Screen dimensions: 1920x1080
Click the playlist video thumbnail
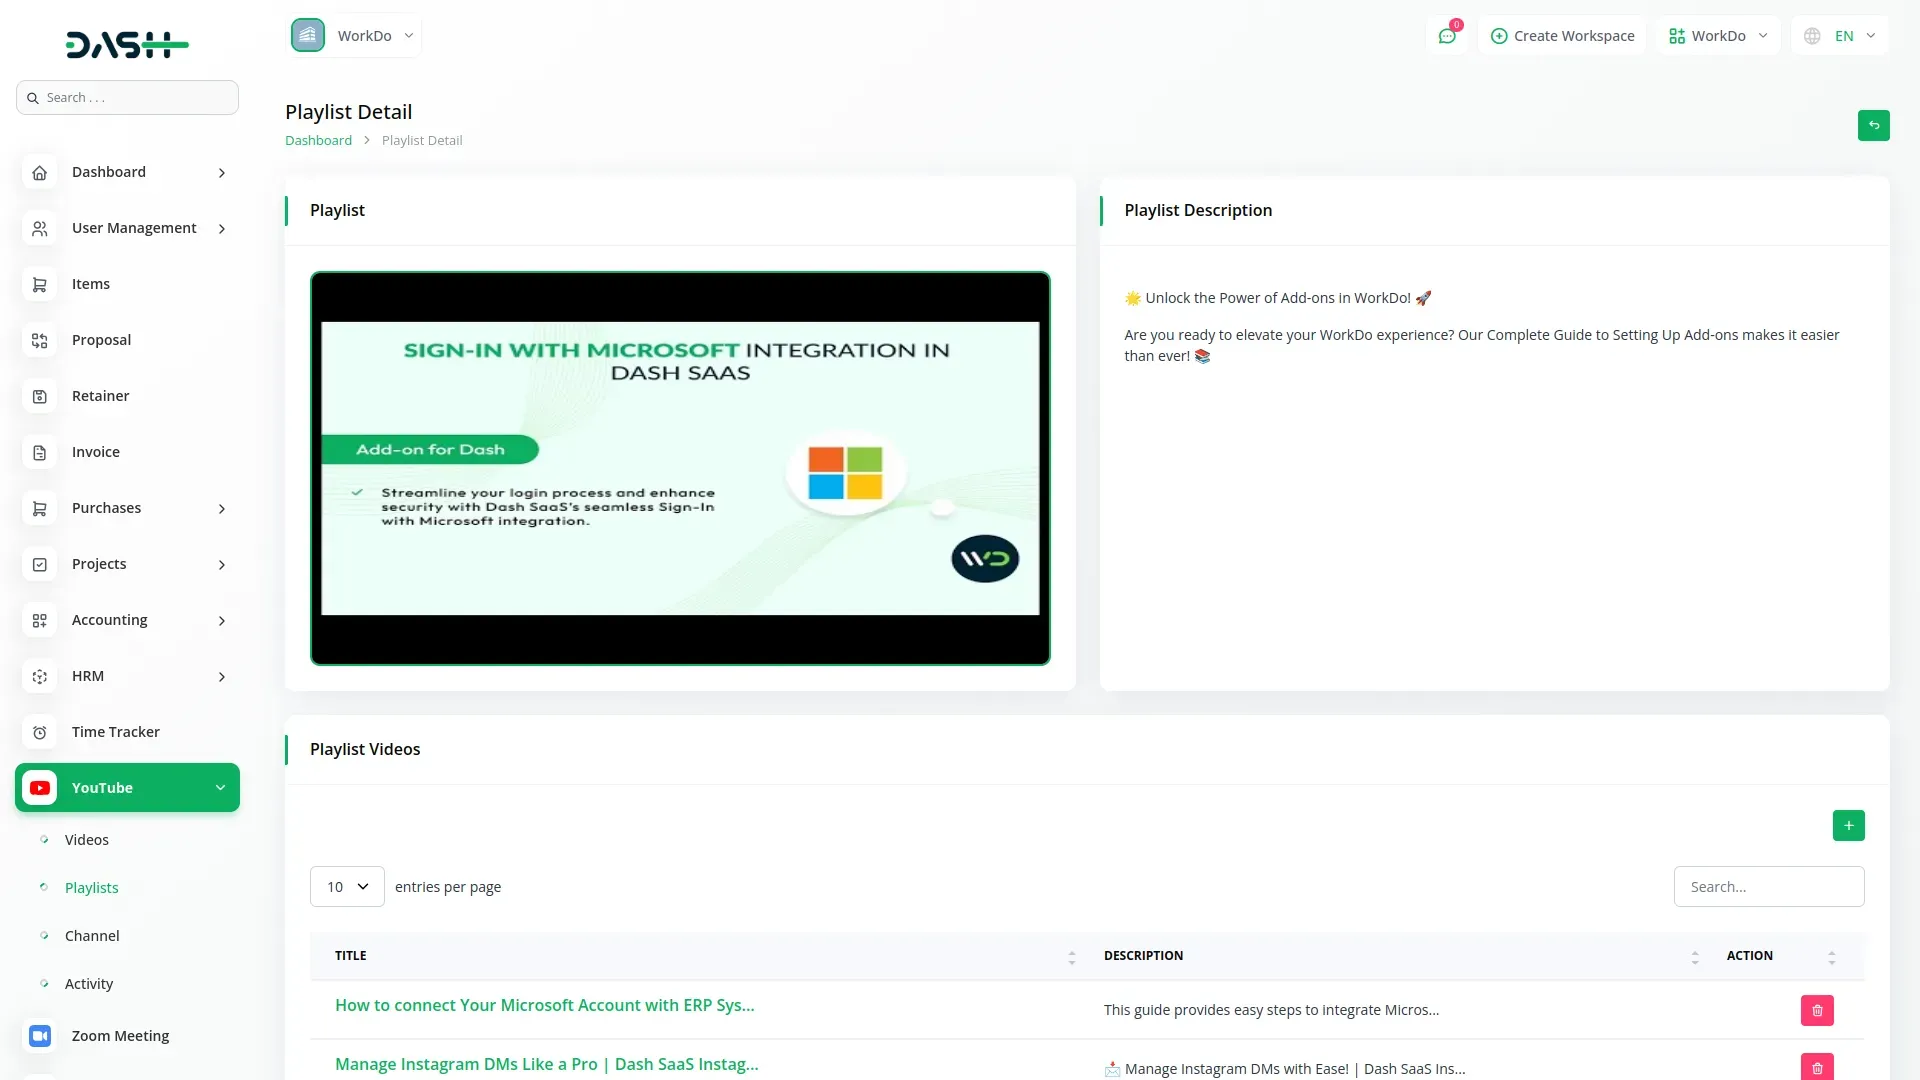coord(680,468)
